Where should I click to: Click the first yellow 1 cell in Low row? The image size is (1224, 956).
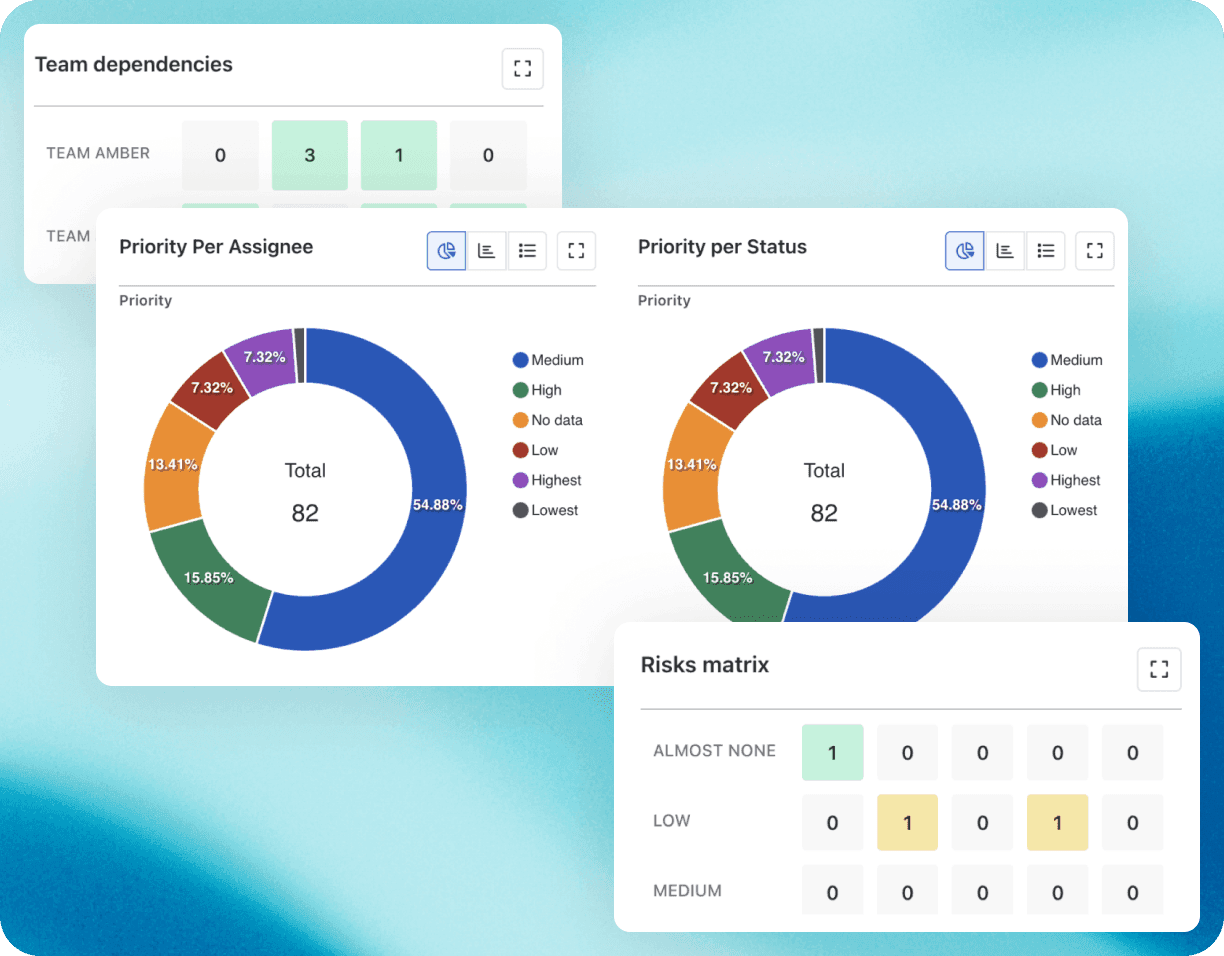(x=908, y=823)
